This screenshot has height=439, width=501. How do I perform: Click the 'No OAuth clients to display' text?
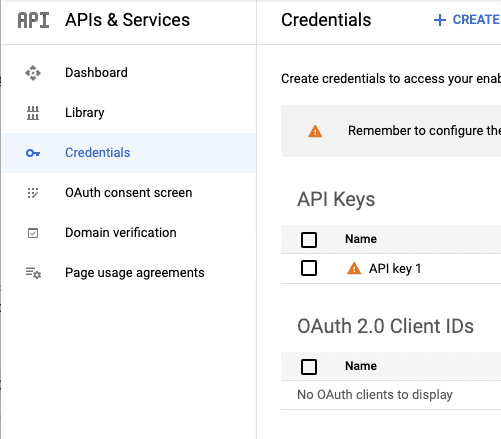point(375,395)
